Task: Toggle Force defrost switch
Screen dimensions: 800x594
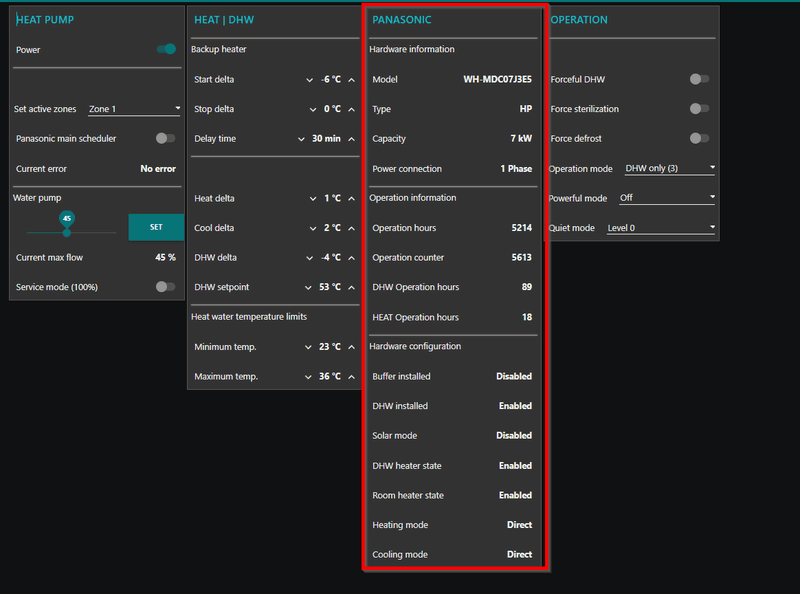Action: tap(699, 138)
